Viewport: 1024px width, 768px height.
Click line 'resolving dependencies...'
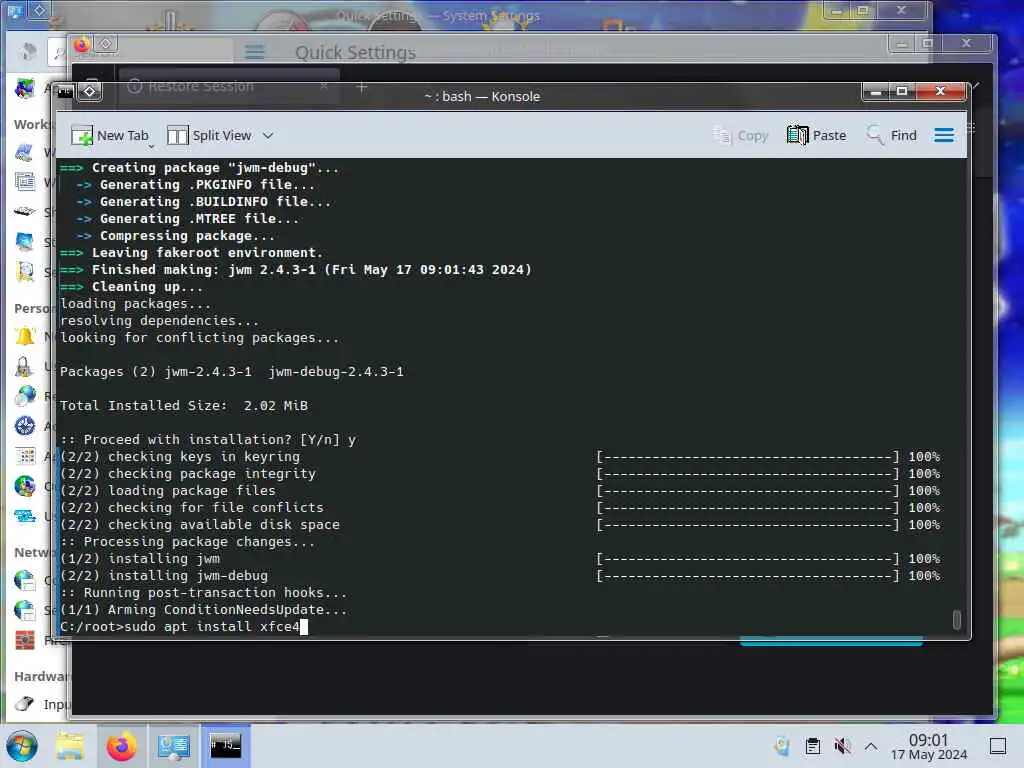159,321
